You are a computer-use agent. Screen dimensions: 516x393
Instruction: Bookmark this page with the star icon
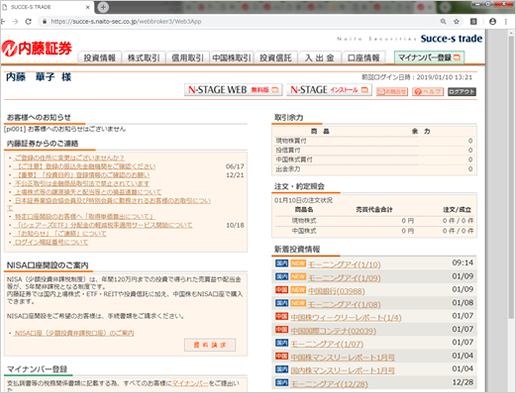[x=456, y=22]
